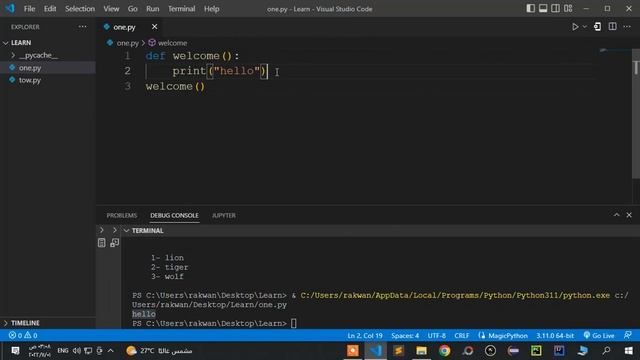
Task: Run the Python file with play icon
Action: pyautogui.click(x=575, y=27)
